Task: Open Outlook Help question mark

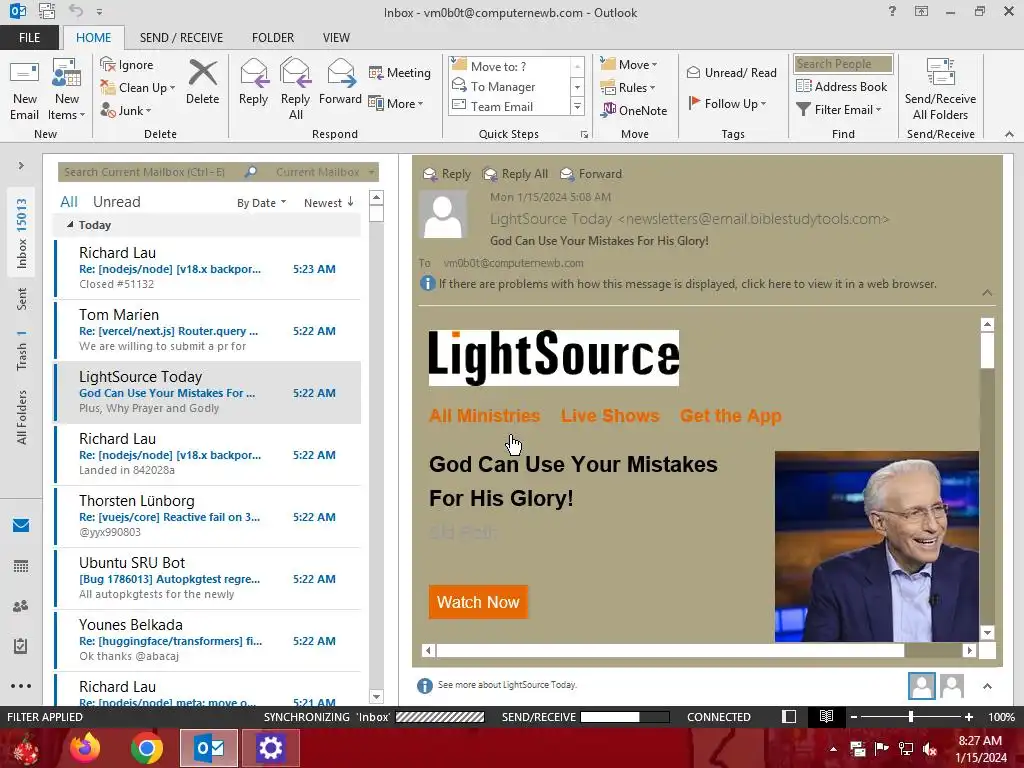Action: [x=892, y=11]
